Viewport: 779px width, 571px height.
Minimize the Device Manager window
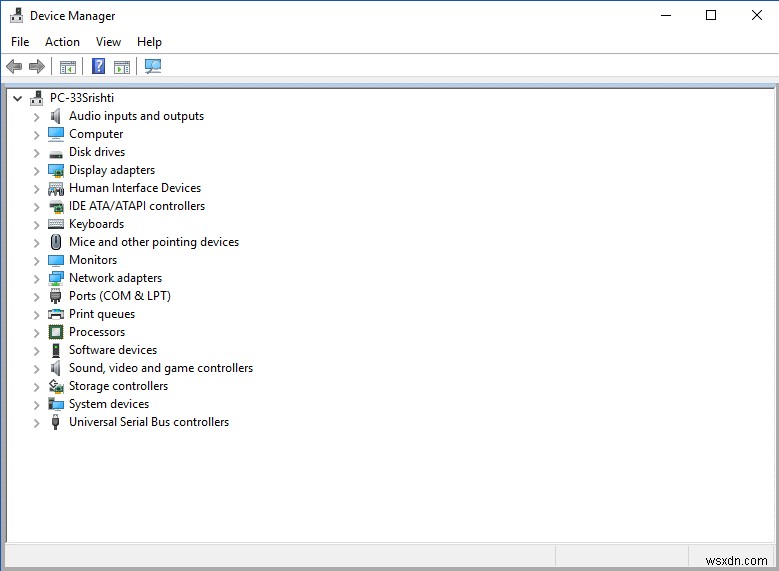click(666, 15)
